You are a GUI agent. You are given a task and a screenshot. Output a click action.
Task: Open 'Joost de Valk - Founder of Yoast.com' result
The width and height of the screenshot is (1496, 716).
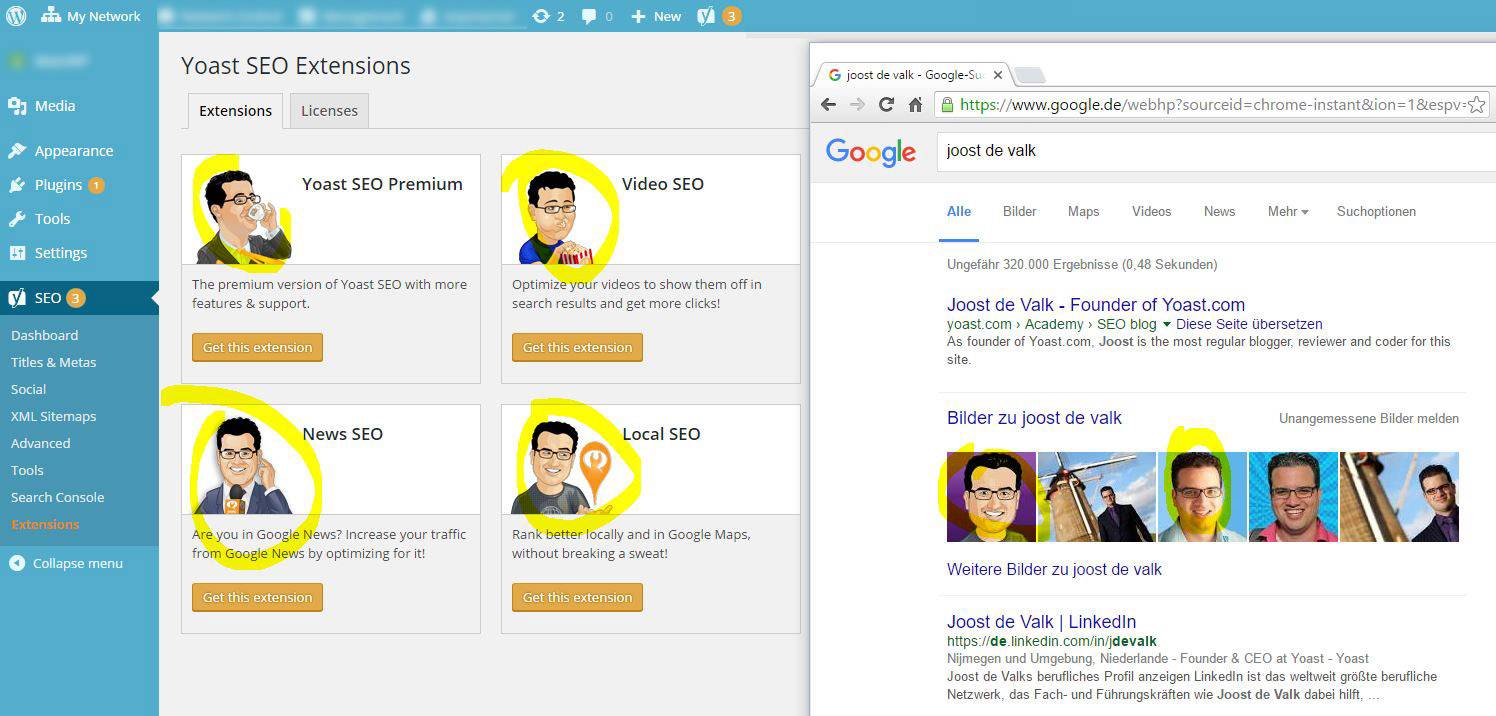1096,305
